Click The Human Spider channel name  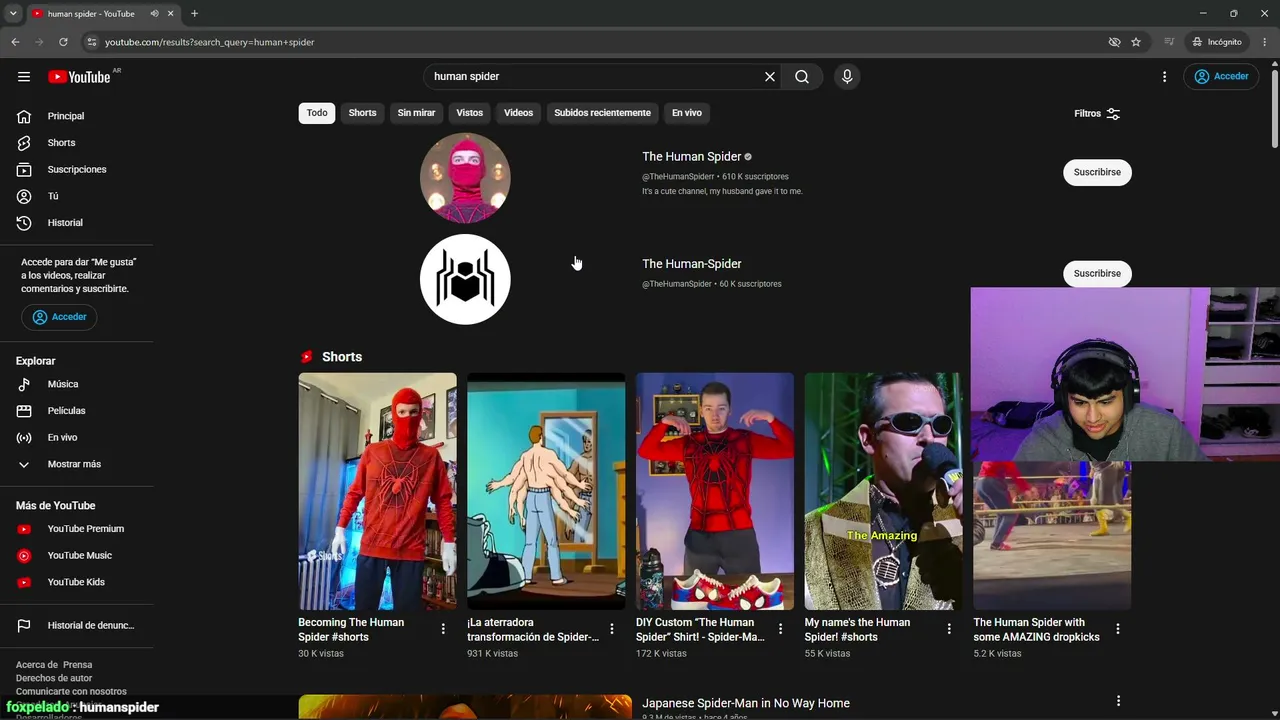[x=692, y=157]
